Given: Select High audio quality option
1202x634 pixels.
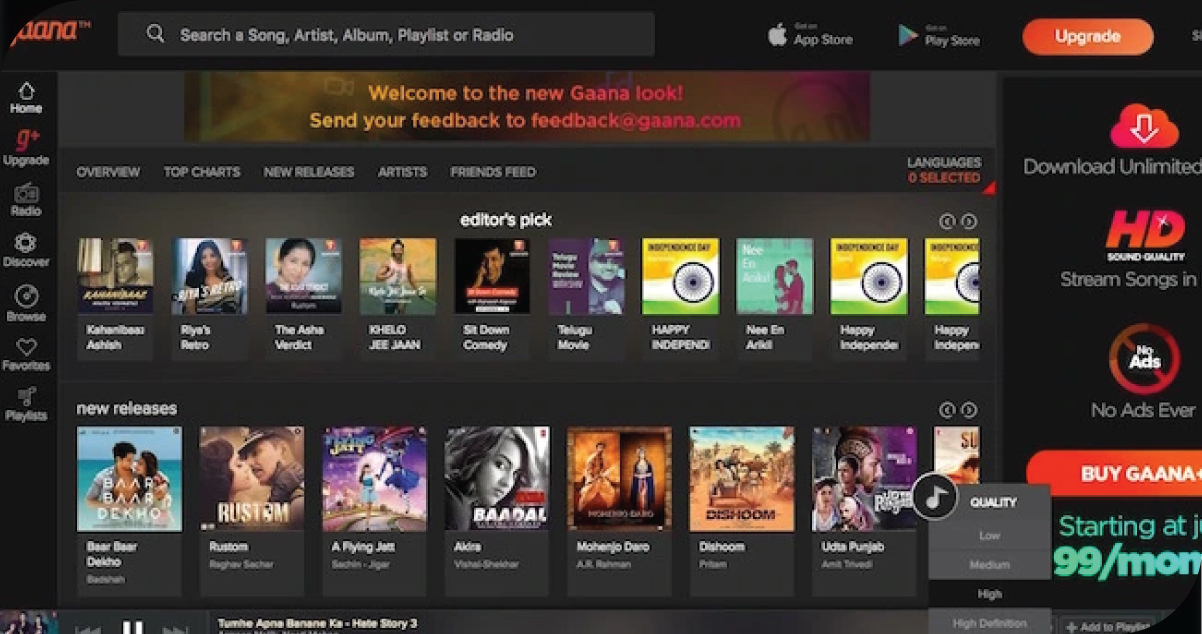Looking at the screenshot, I should (989, 594).
